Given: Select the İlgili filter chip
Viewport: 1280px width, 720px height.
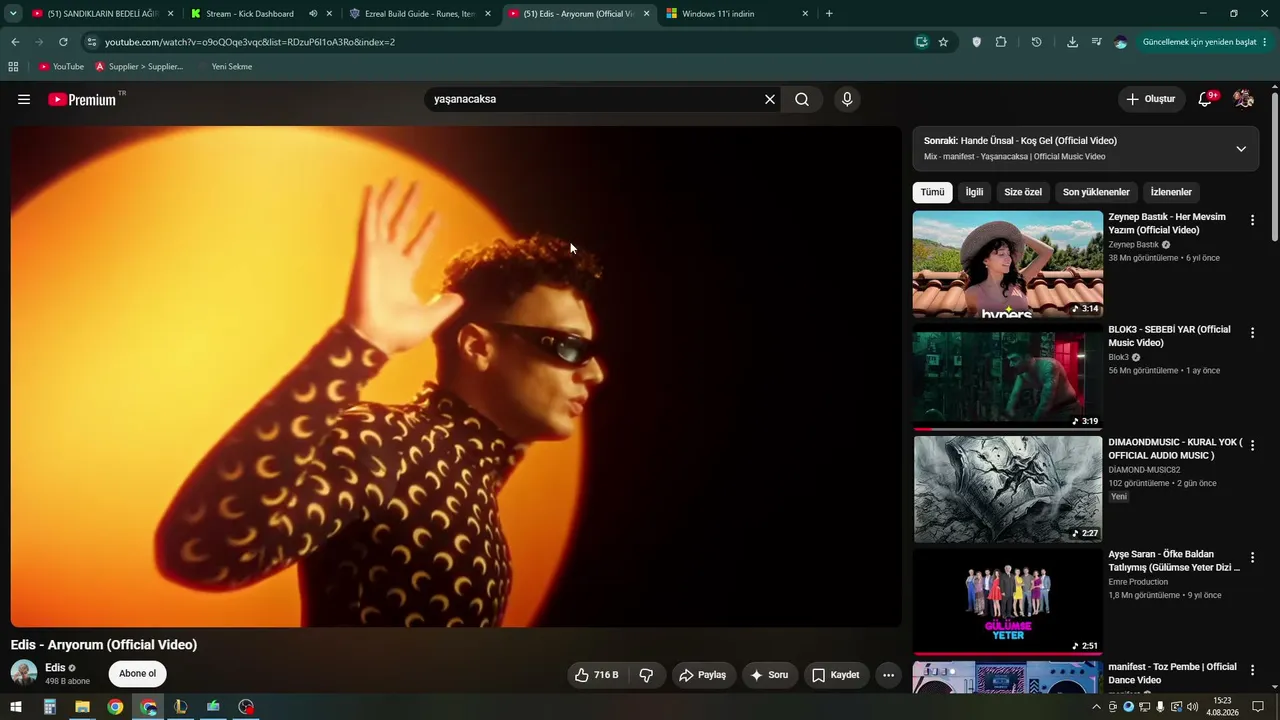Looking at the screenshot, I should pos(974,192).
